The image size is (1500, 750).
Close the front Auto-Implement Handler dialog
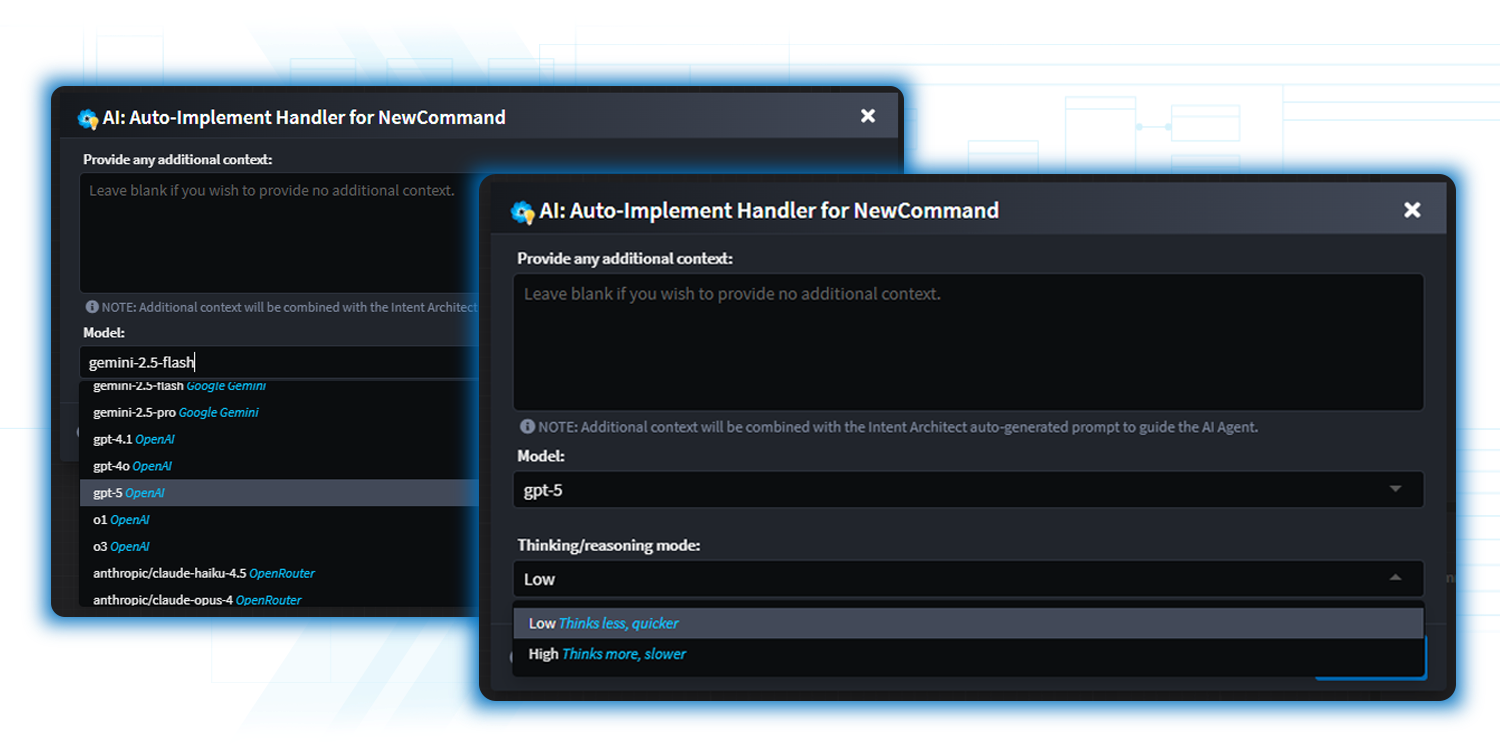click(x=1412, y=210)
